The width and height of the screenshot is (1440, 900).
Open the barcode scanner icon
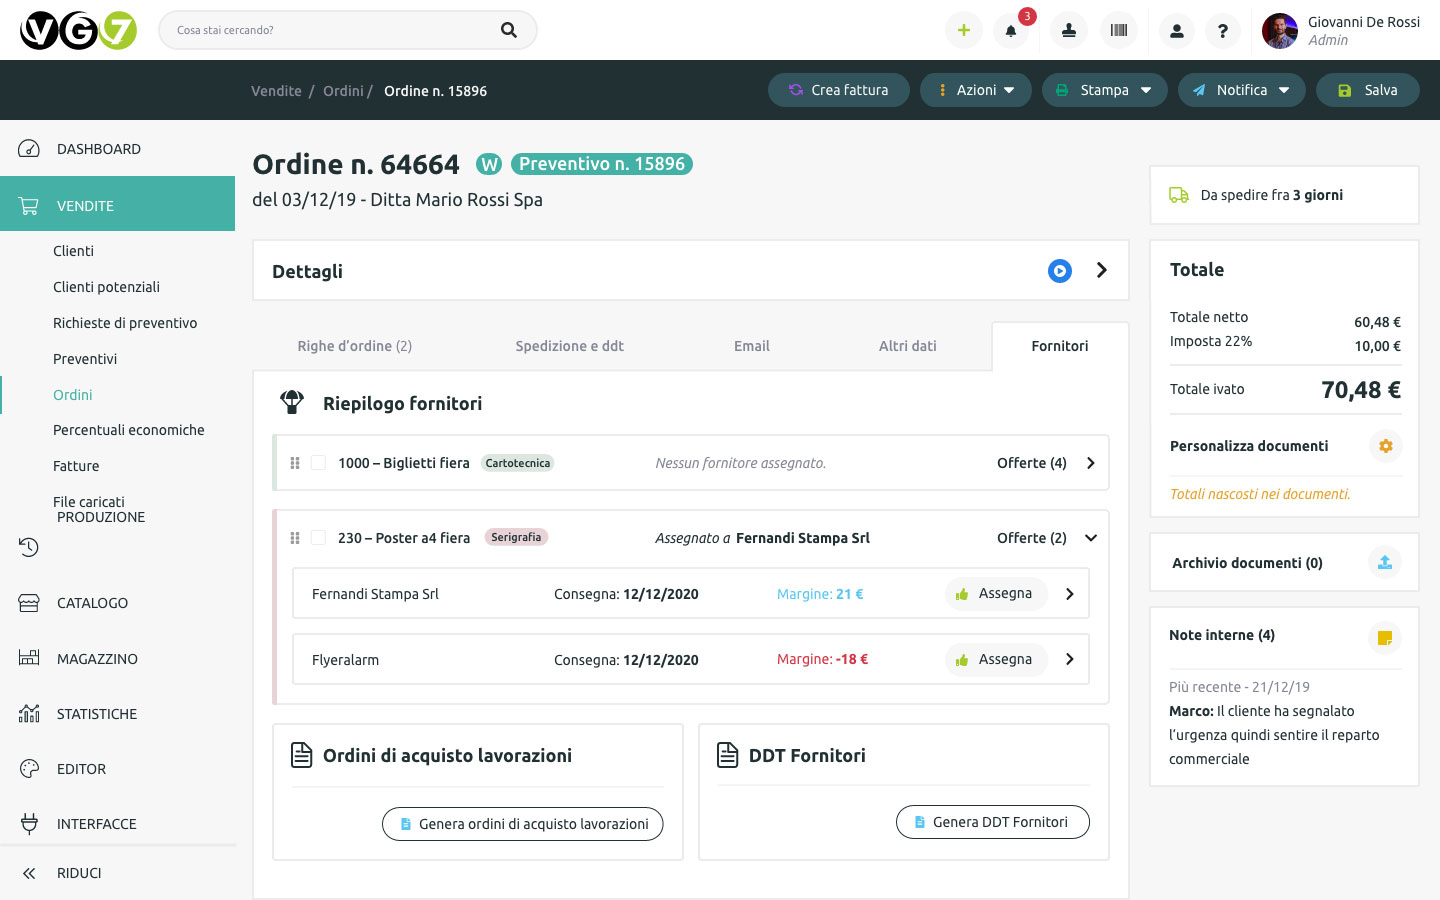point(1119,31)
